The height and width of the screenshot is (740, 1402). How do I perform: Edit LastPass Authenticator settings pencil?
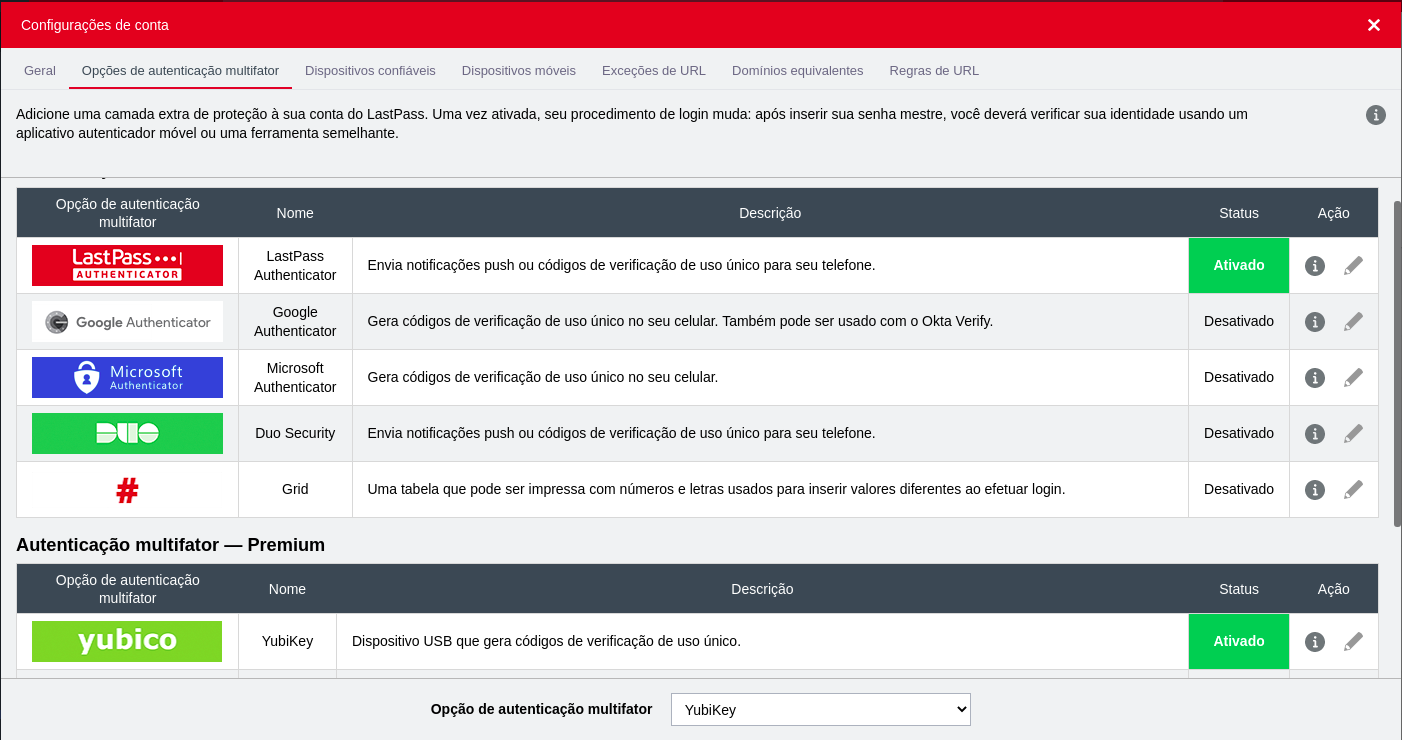pos(1353,266)
